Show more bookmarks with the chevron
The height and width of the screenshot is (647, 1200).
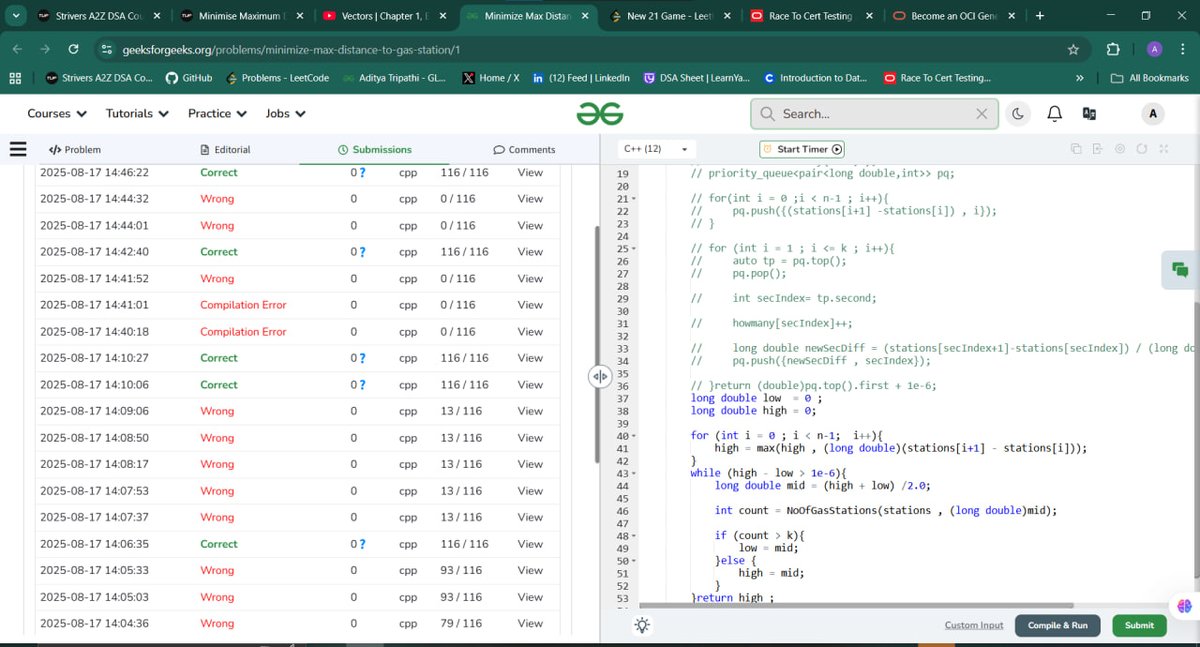(x=1079, y=78)
